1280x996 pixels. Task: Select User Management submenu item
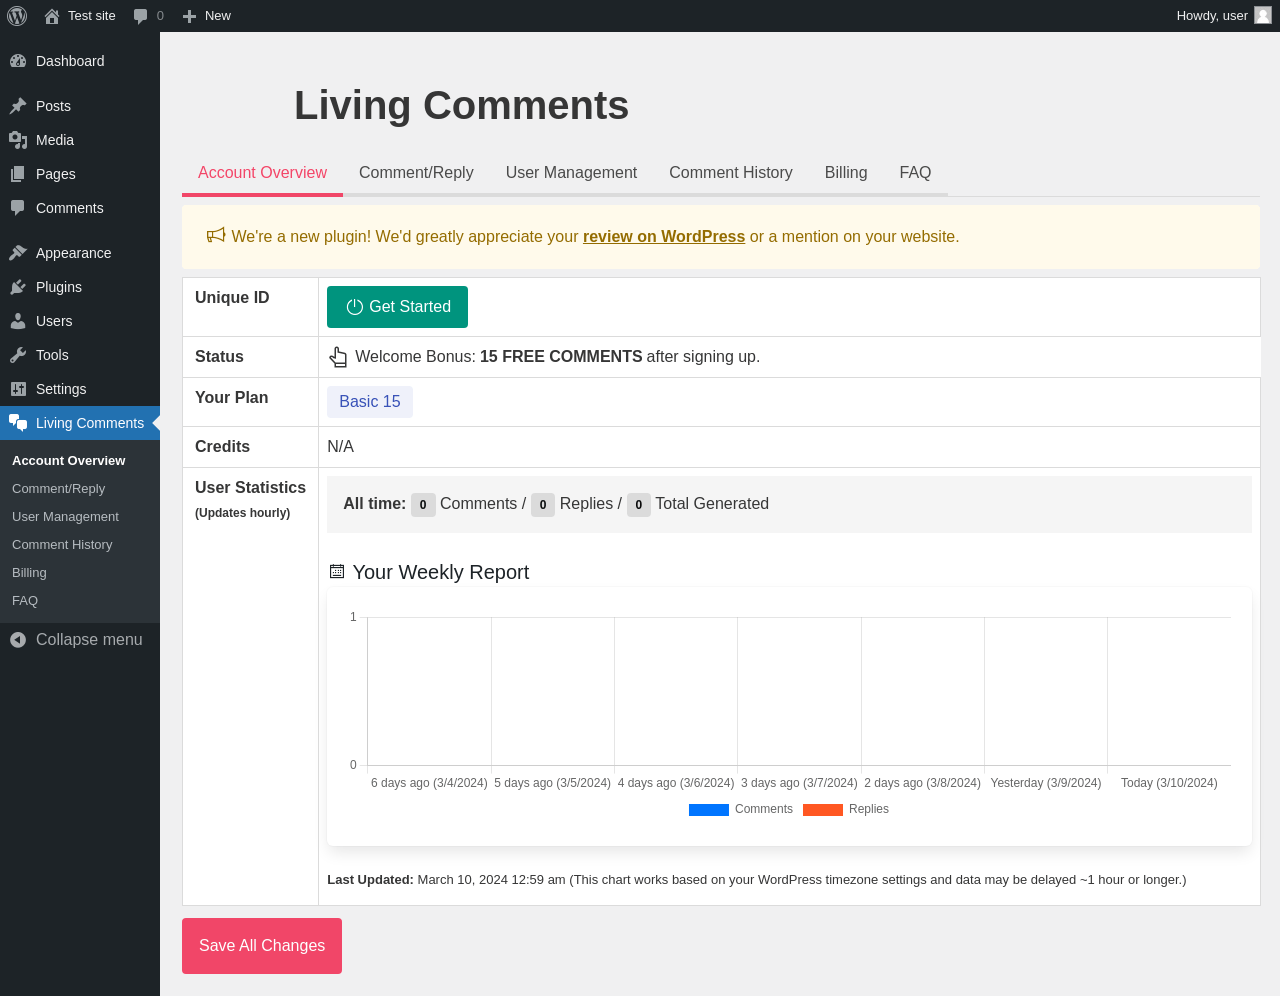(80, 517)
